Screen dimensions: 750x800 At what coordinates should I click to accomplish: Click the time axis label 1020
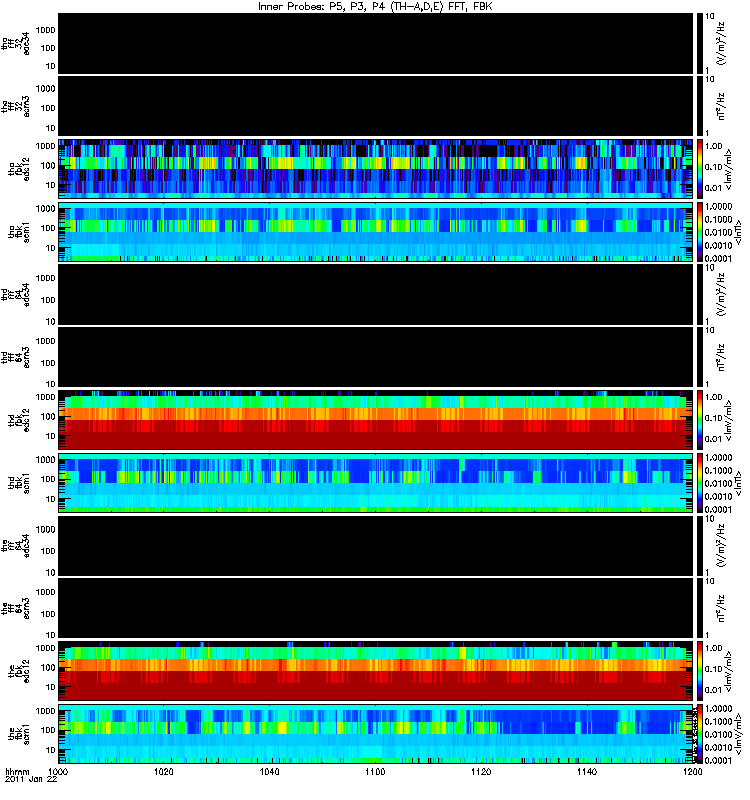pyautogui.click(x=164, y=771)
